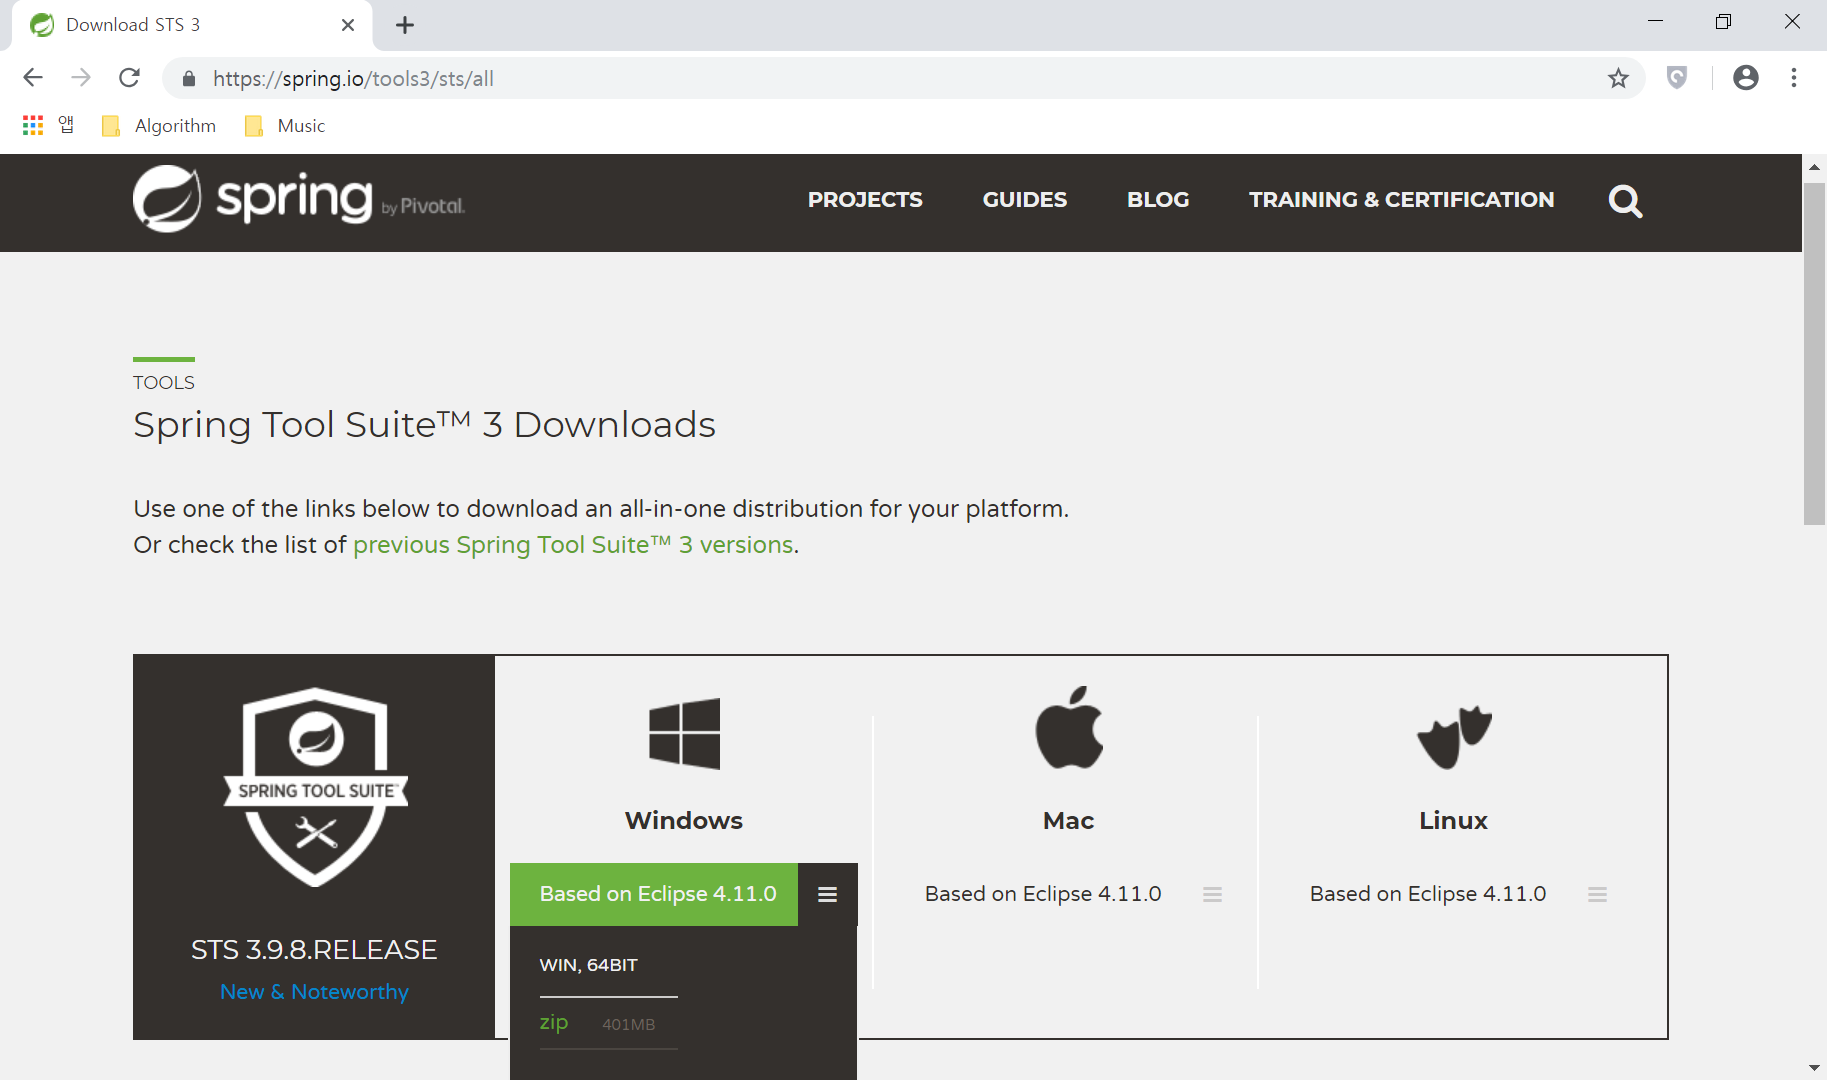
Task: Click the Spring Tool Suite 3 Downloads heading
Action: pos(425,424)
